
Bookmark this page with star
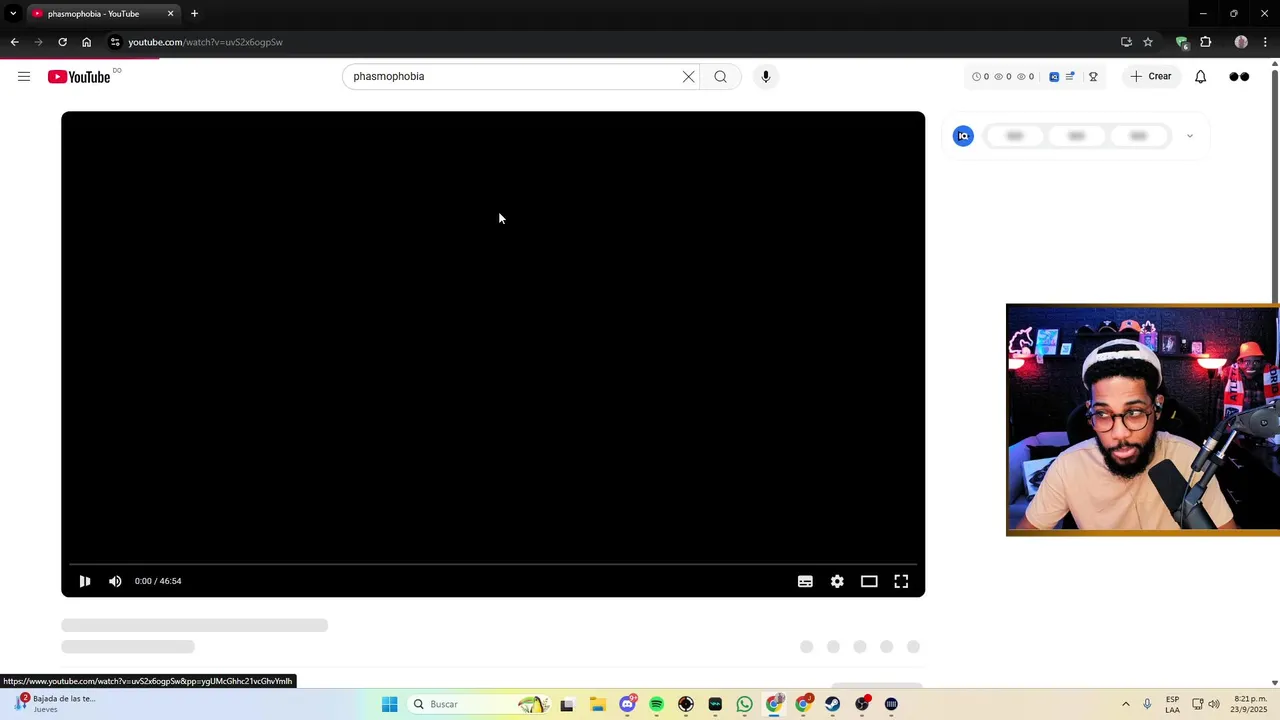[x=1148, y=42]
